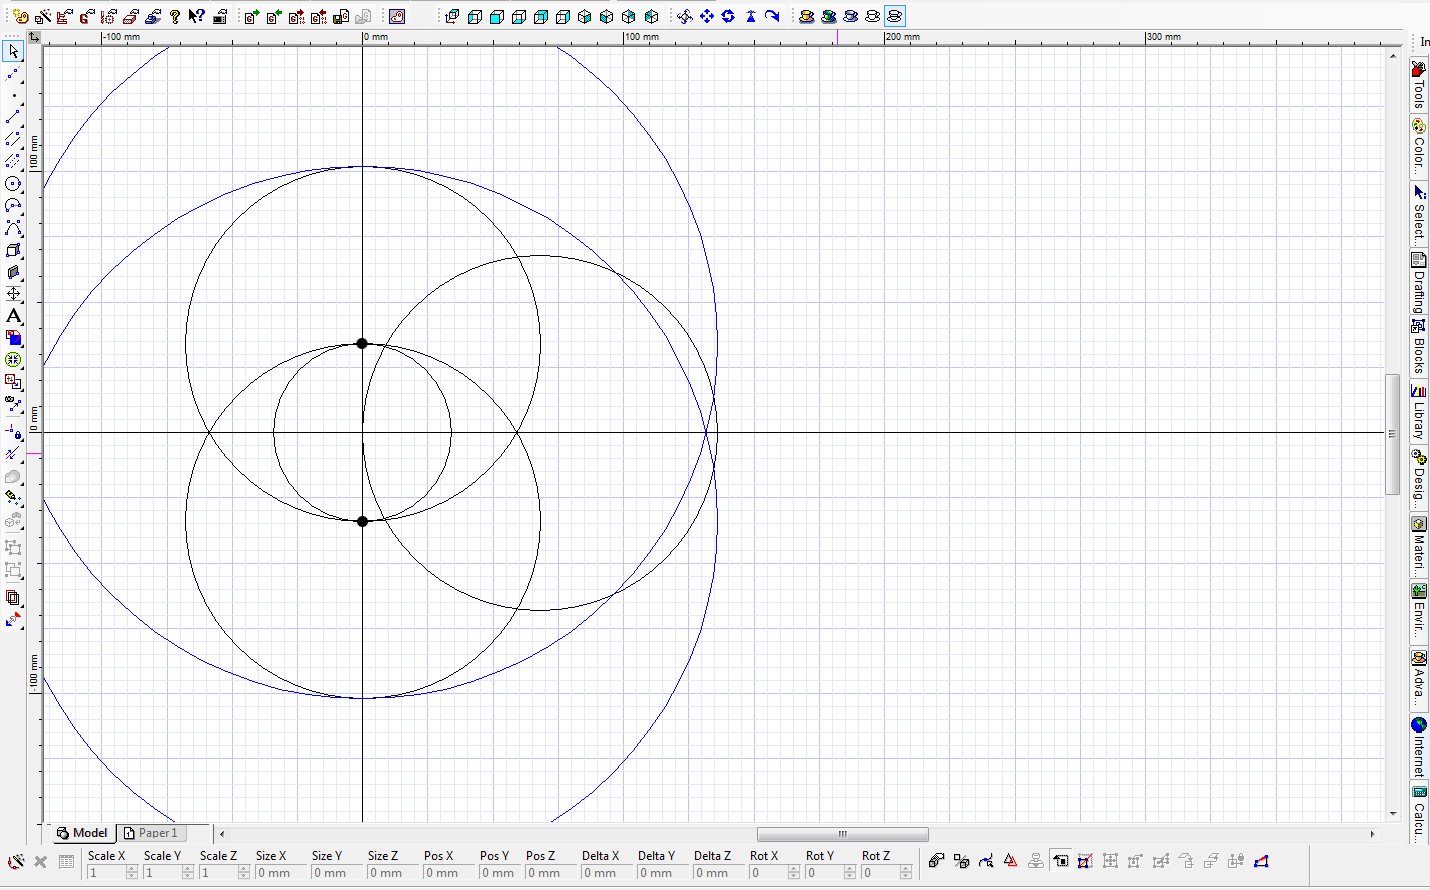Activate the What's This help pointer
This screenshot has height=890, width=1430.
click(x=197, y=16)
